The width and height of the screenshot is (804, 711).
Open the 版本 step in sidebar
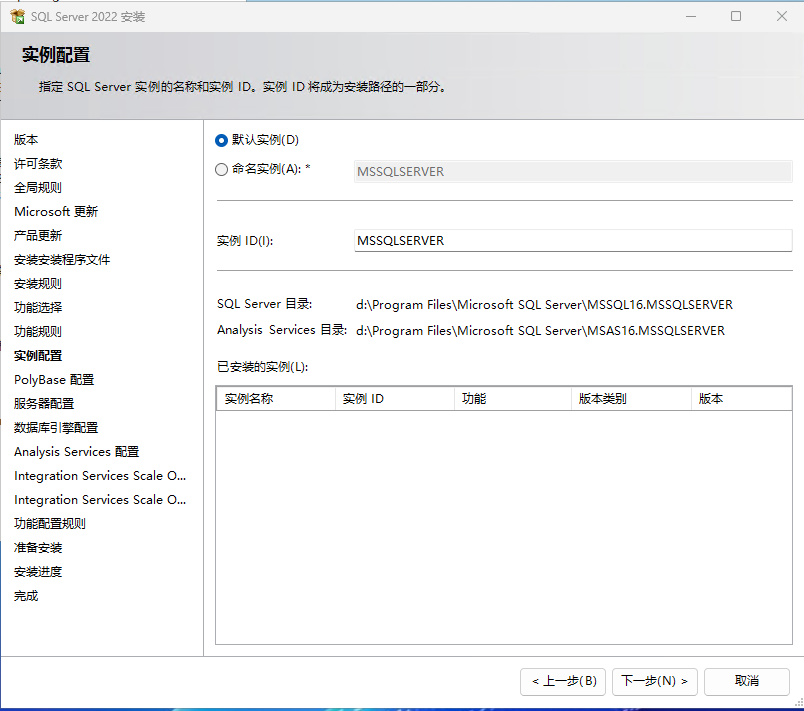click(26, 140)
